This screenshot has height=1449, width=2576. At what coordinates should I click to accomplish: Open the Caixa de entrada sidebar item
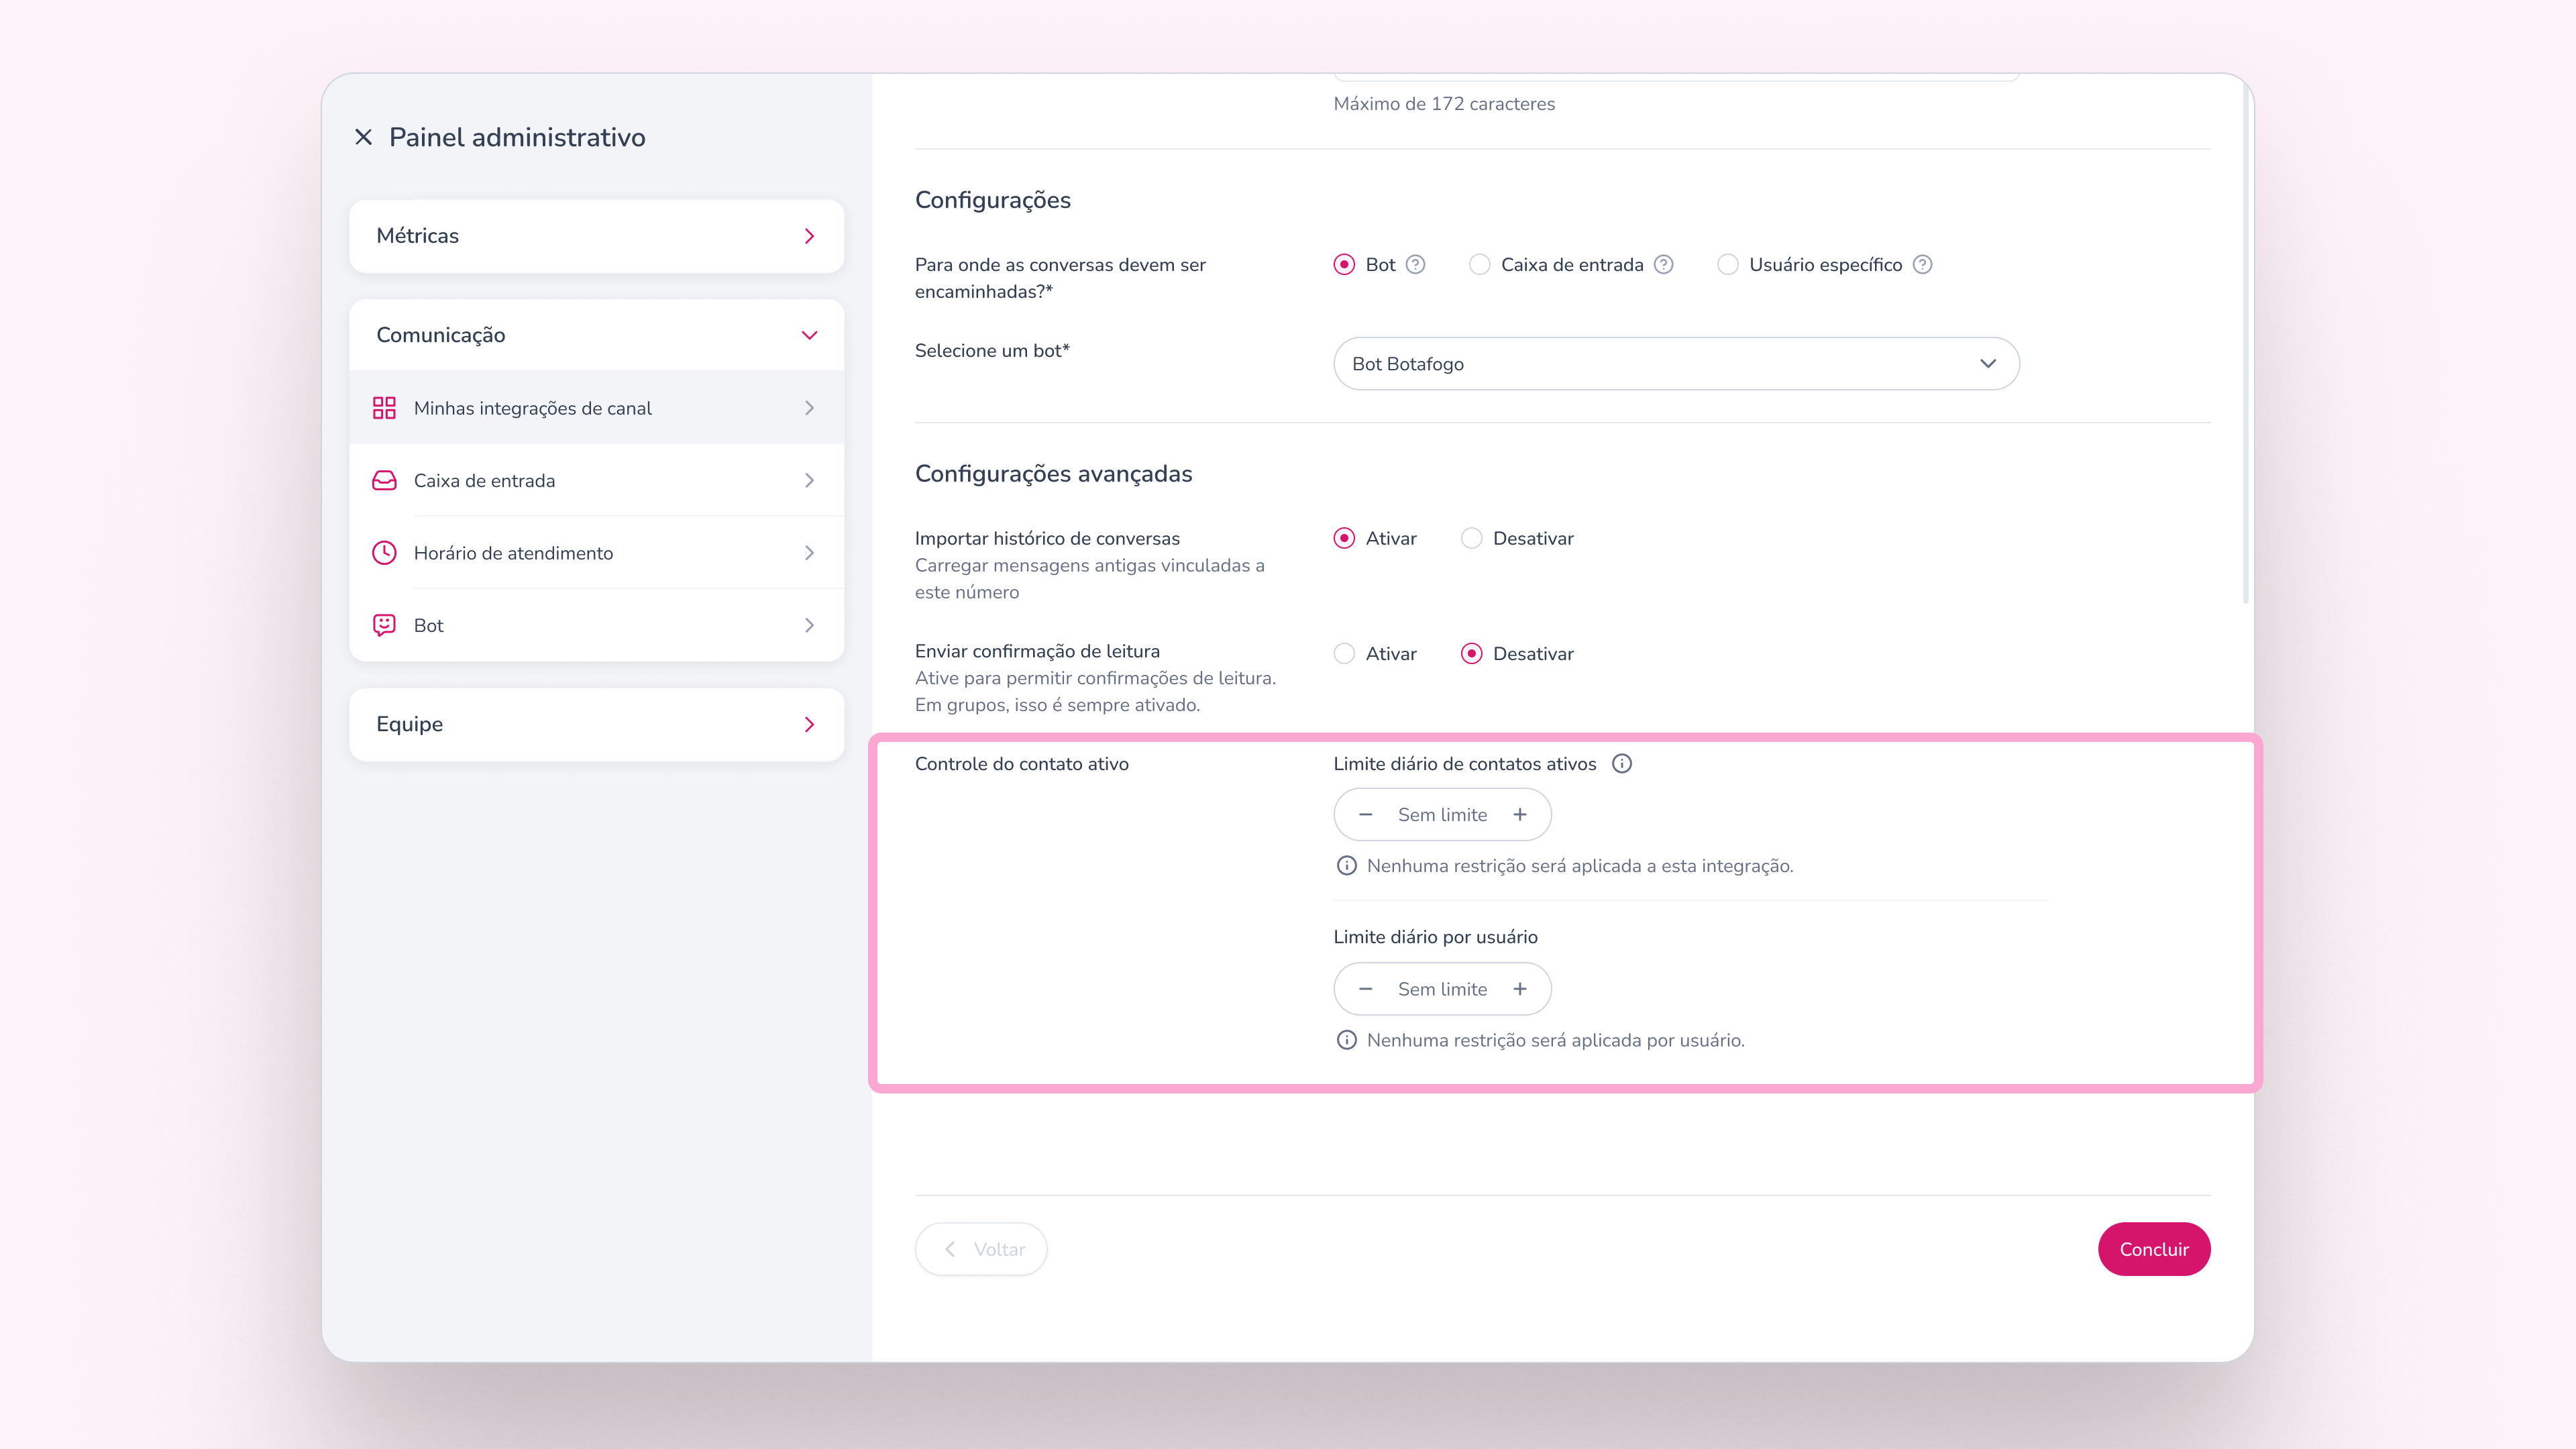(597, 480)
